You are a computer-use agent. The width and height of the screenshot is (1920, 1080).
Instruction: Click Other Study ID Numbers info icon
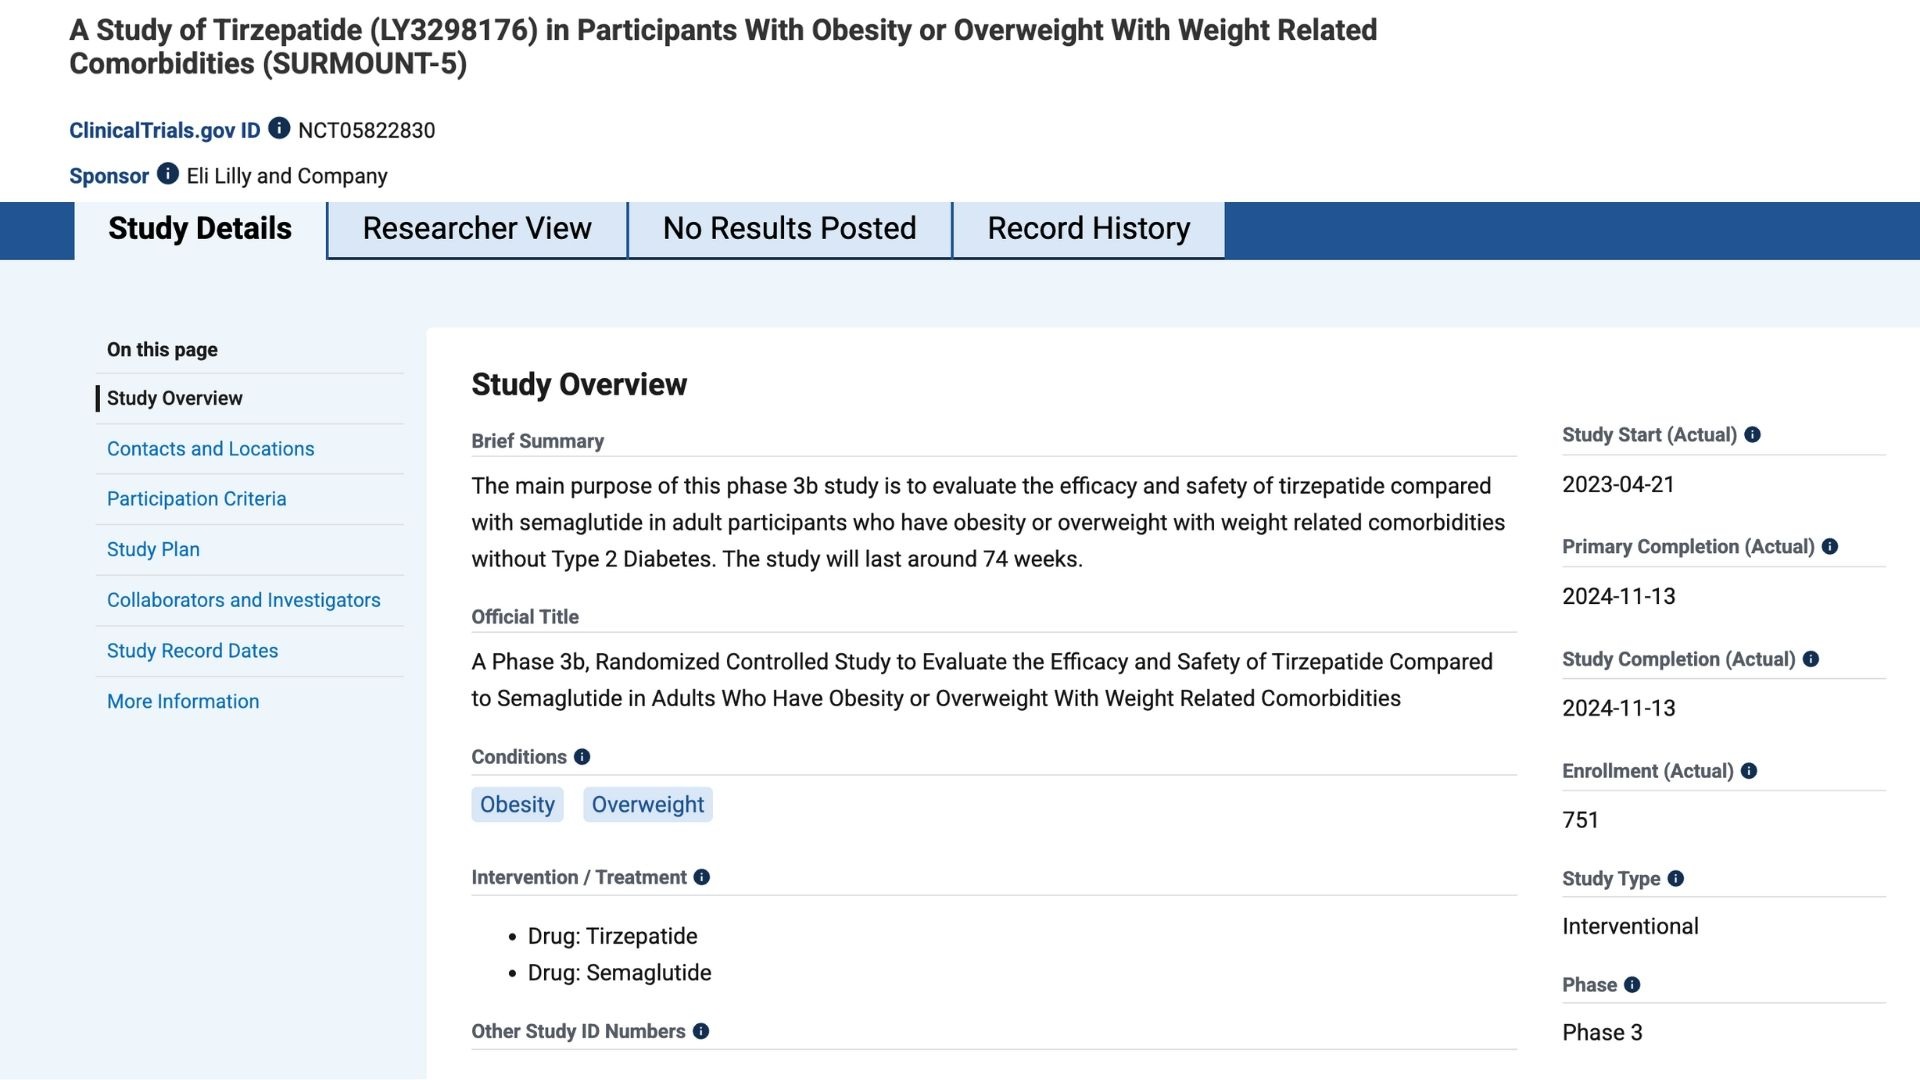tap(701, 1031)
